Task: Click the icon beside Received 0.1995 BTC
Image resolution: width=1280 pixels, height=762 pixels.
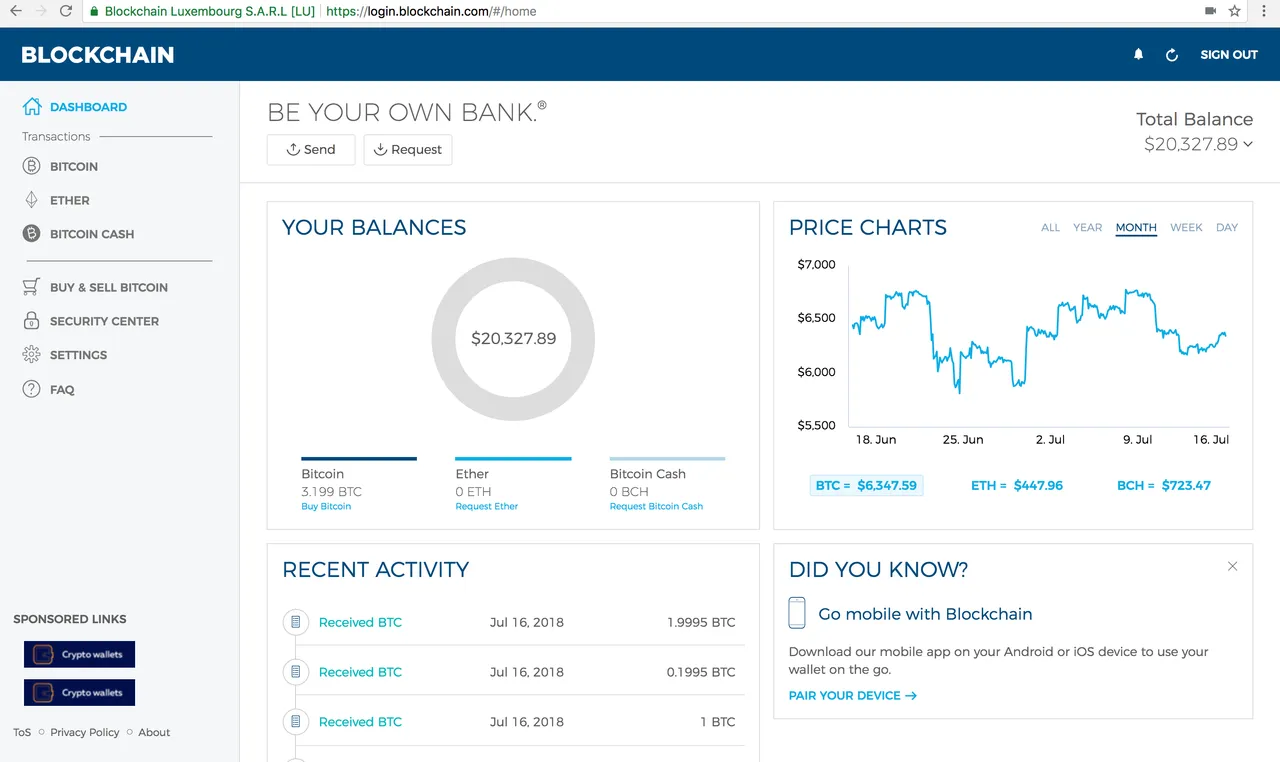Action: tap(295, 672)
